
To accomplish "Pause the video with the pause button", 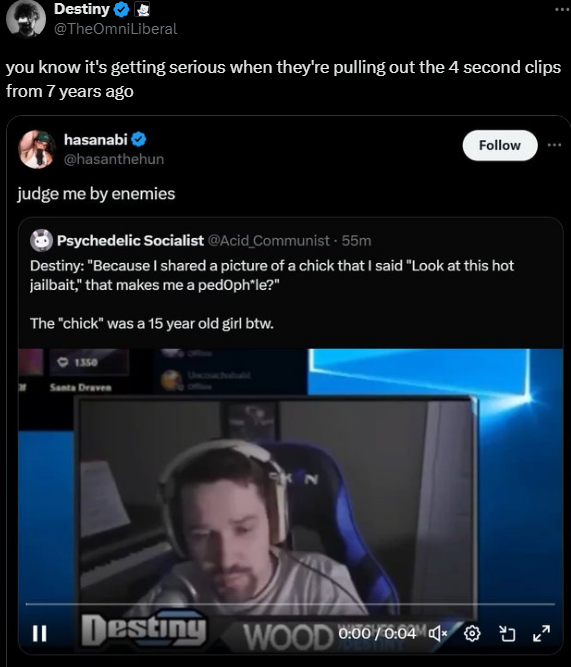I will click(x=40, y=633).
